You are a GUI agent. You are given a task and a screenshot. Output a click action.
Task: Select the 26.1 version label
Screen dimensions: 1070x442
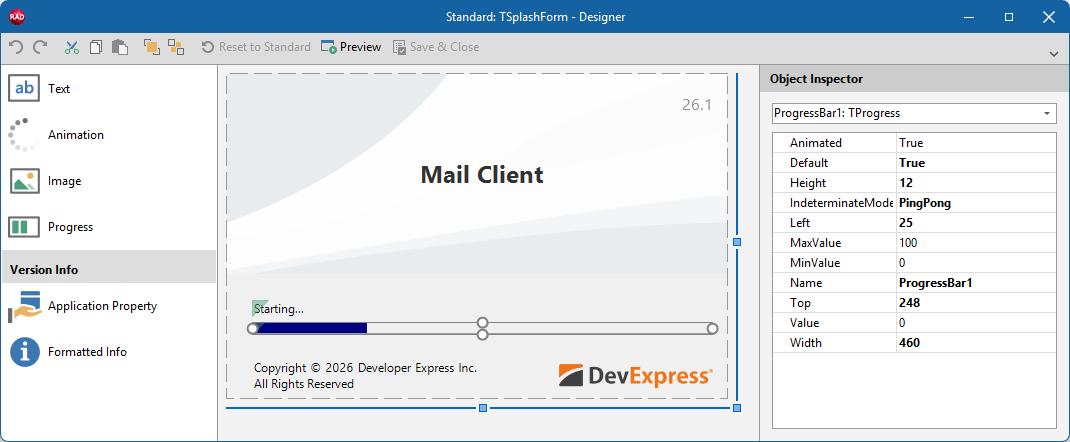(697, 105)
